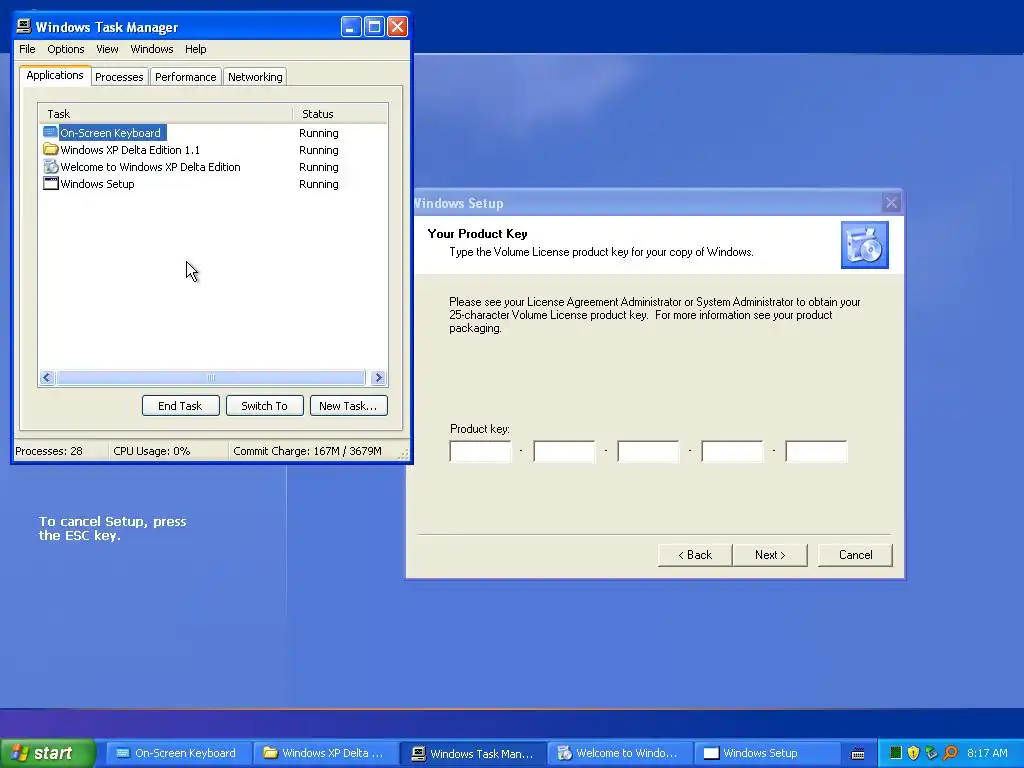Screen dimensions: 1024x768
Task: Click the Welcome to Windows XP task icon
Action: (50, 167)
